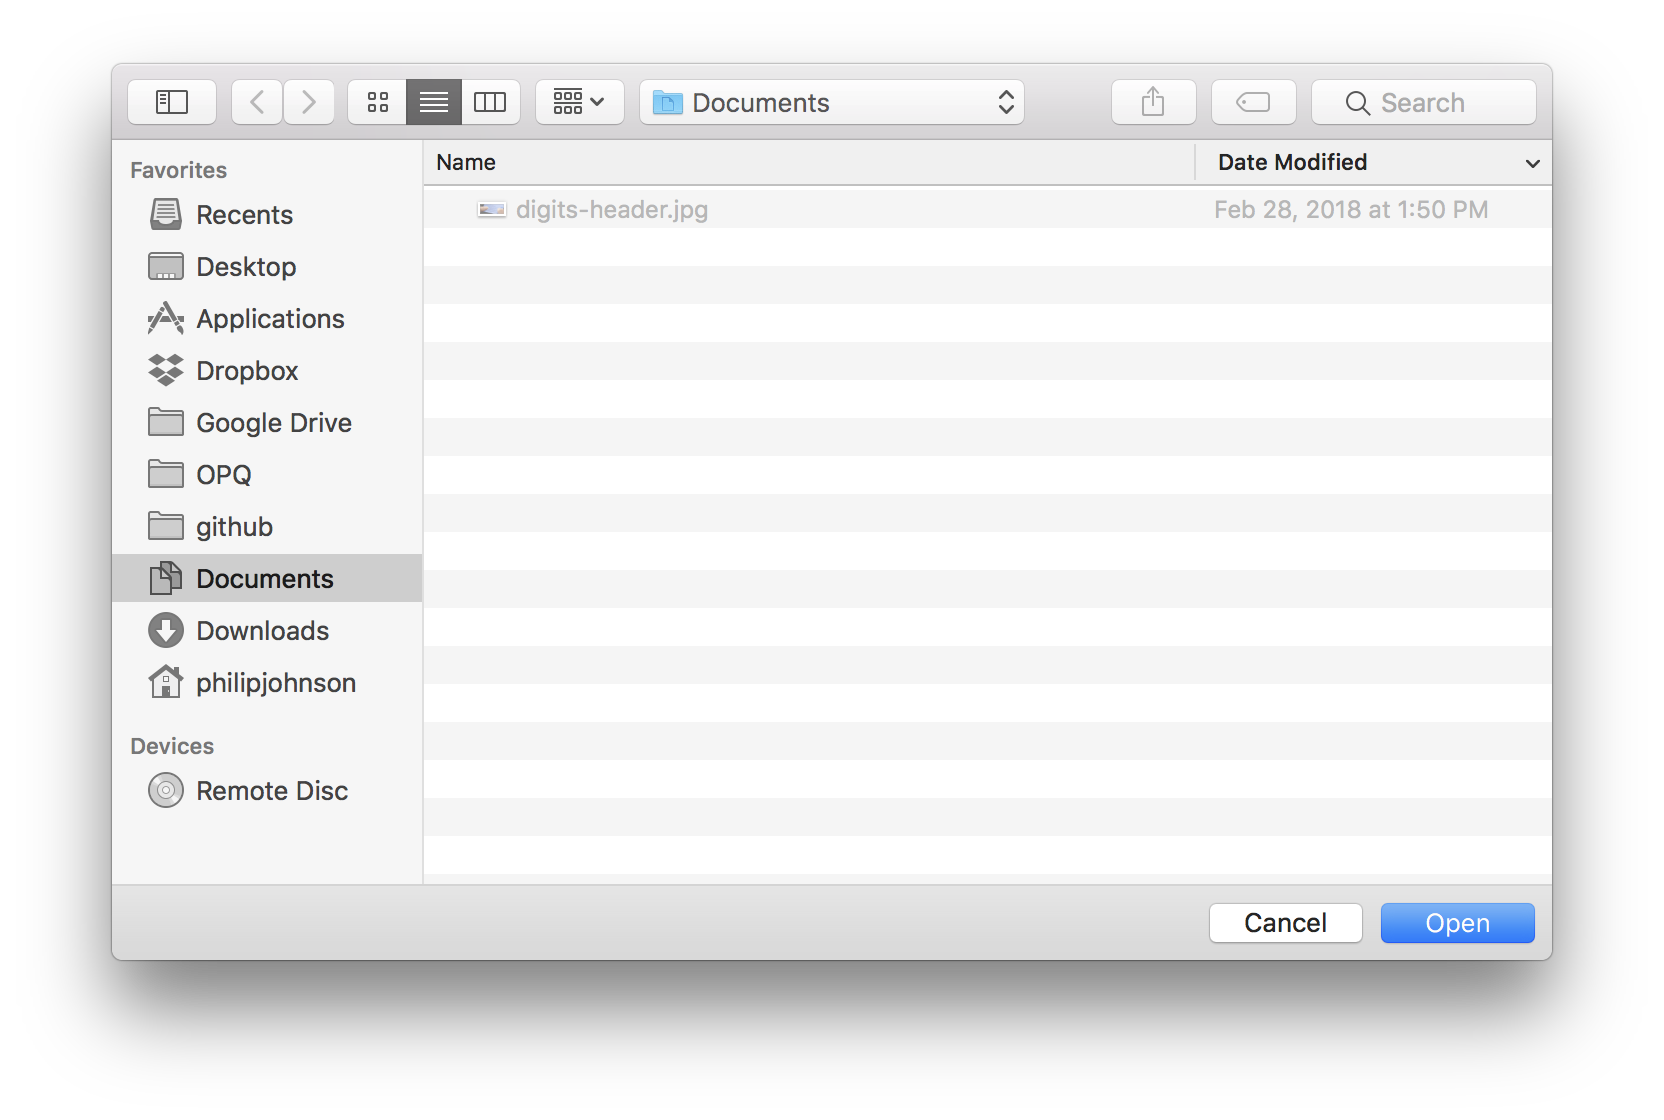The height and width of the screenshot is (1120, 1664).
Task: Go forward with the right arrow
Action: [x=309, y=102]
